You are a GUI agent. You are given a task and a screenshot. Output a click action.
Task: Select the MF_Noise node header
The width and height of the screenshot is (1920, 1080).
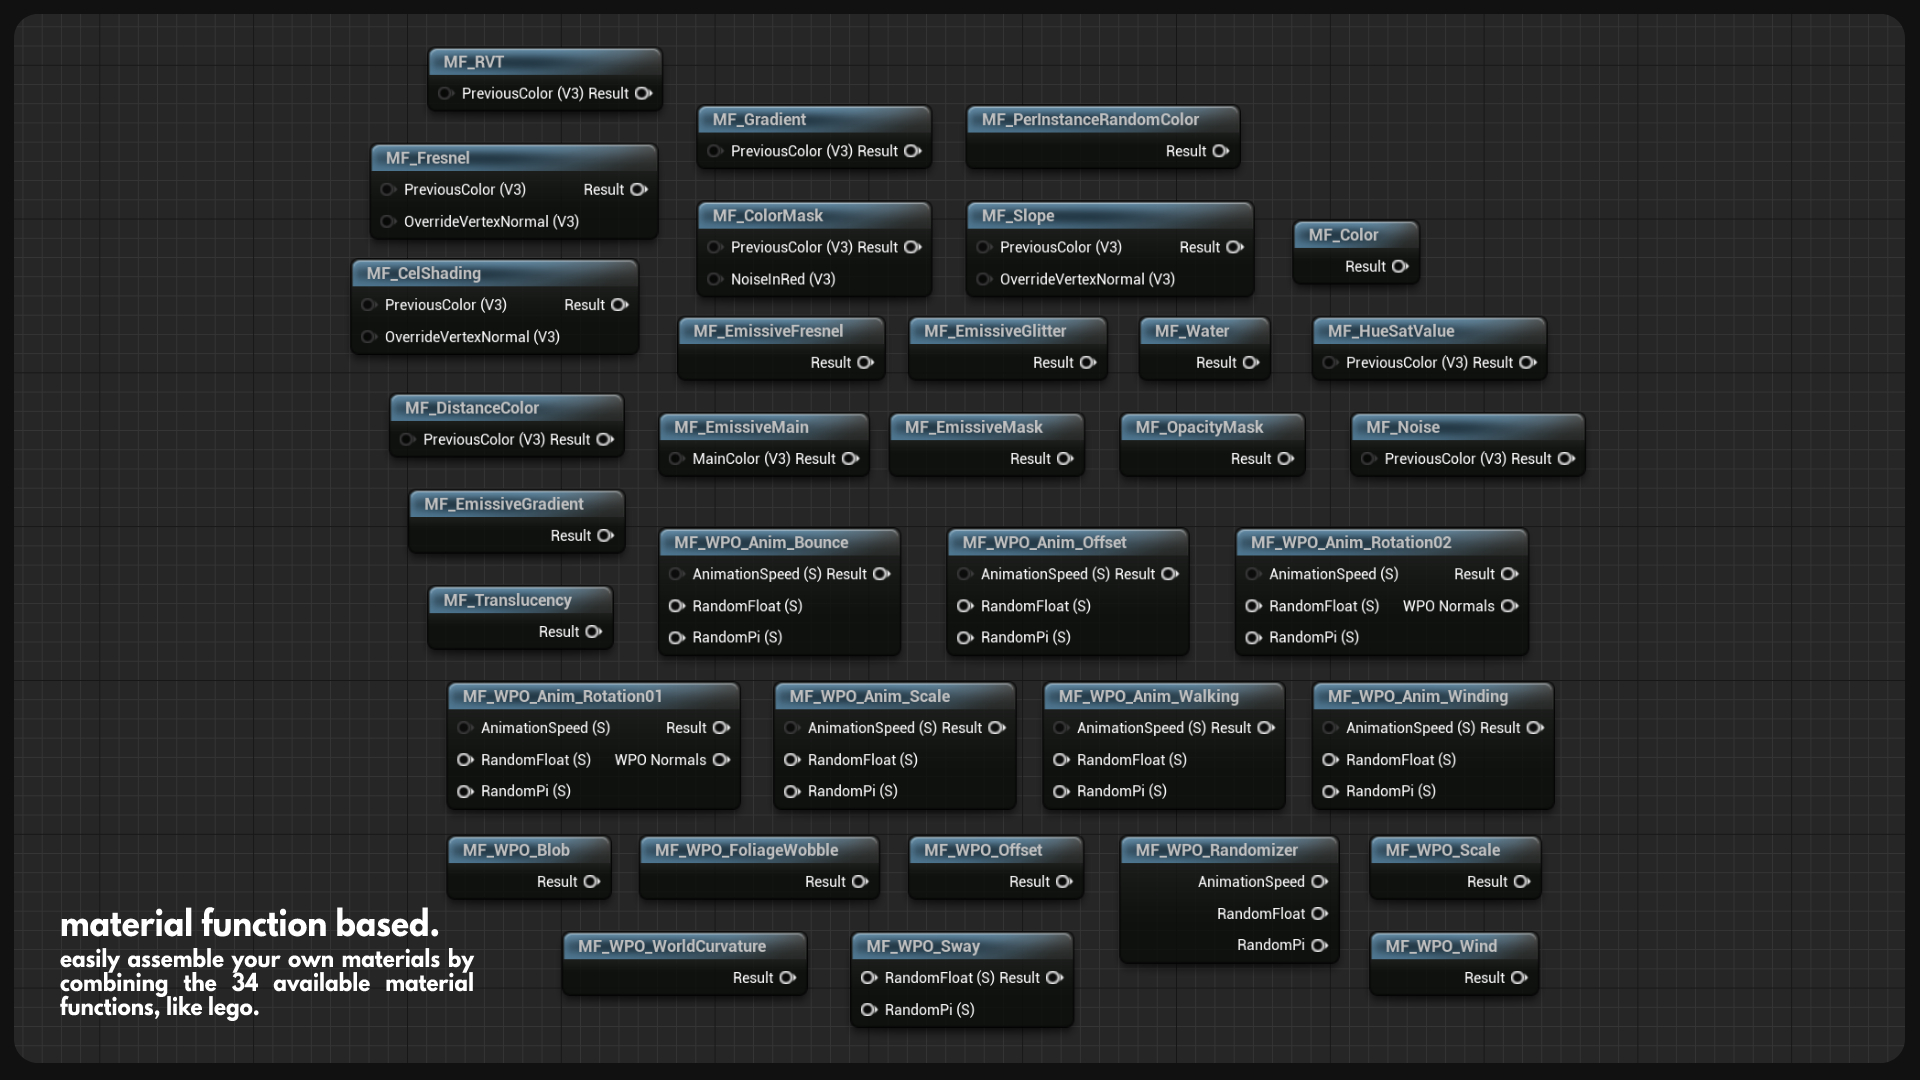[x=1405, y=427]
